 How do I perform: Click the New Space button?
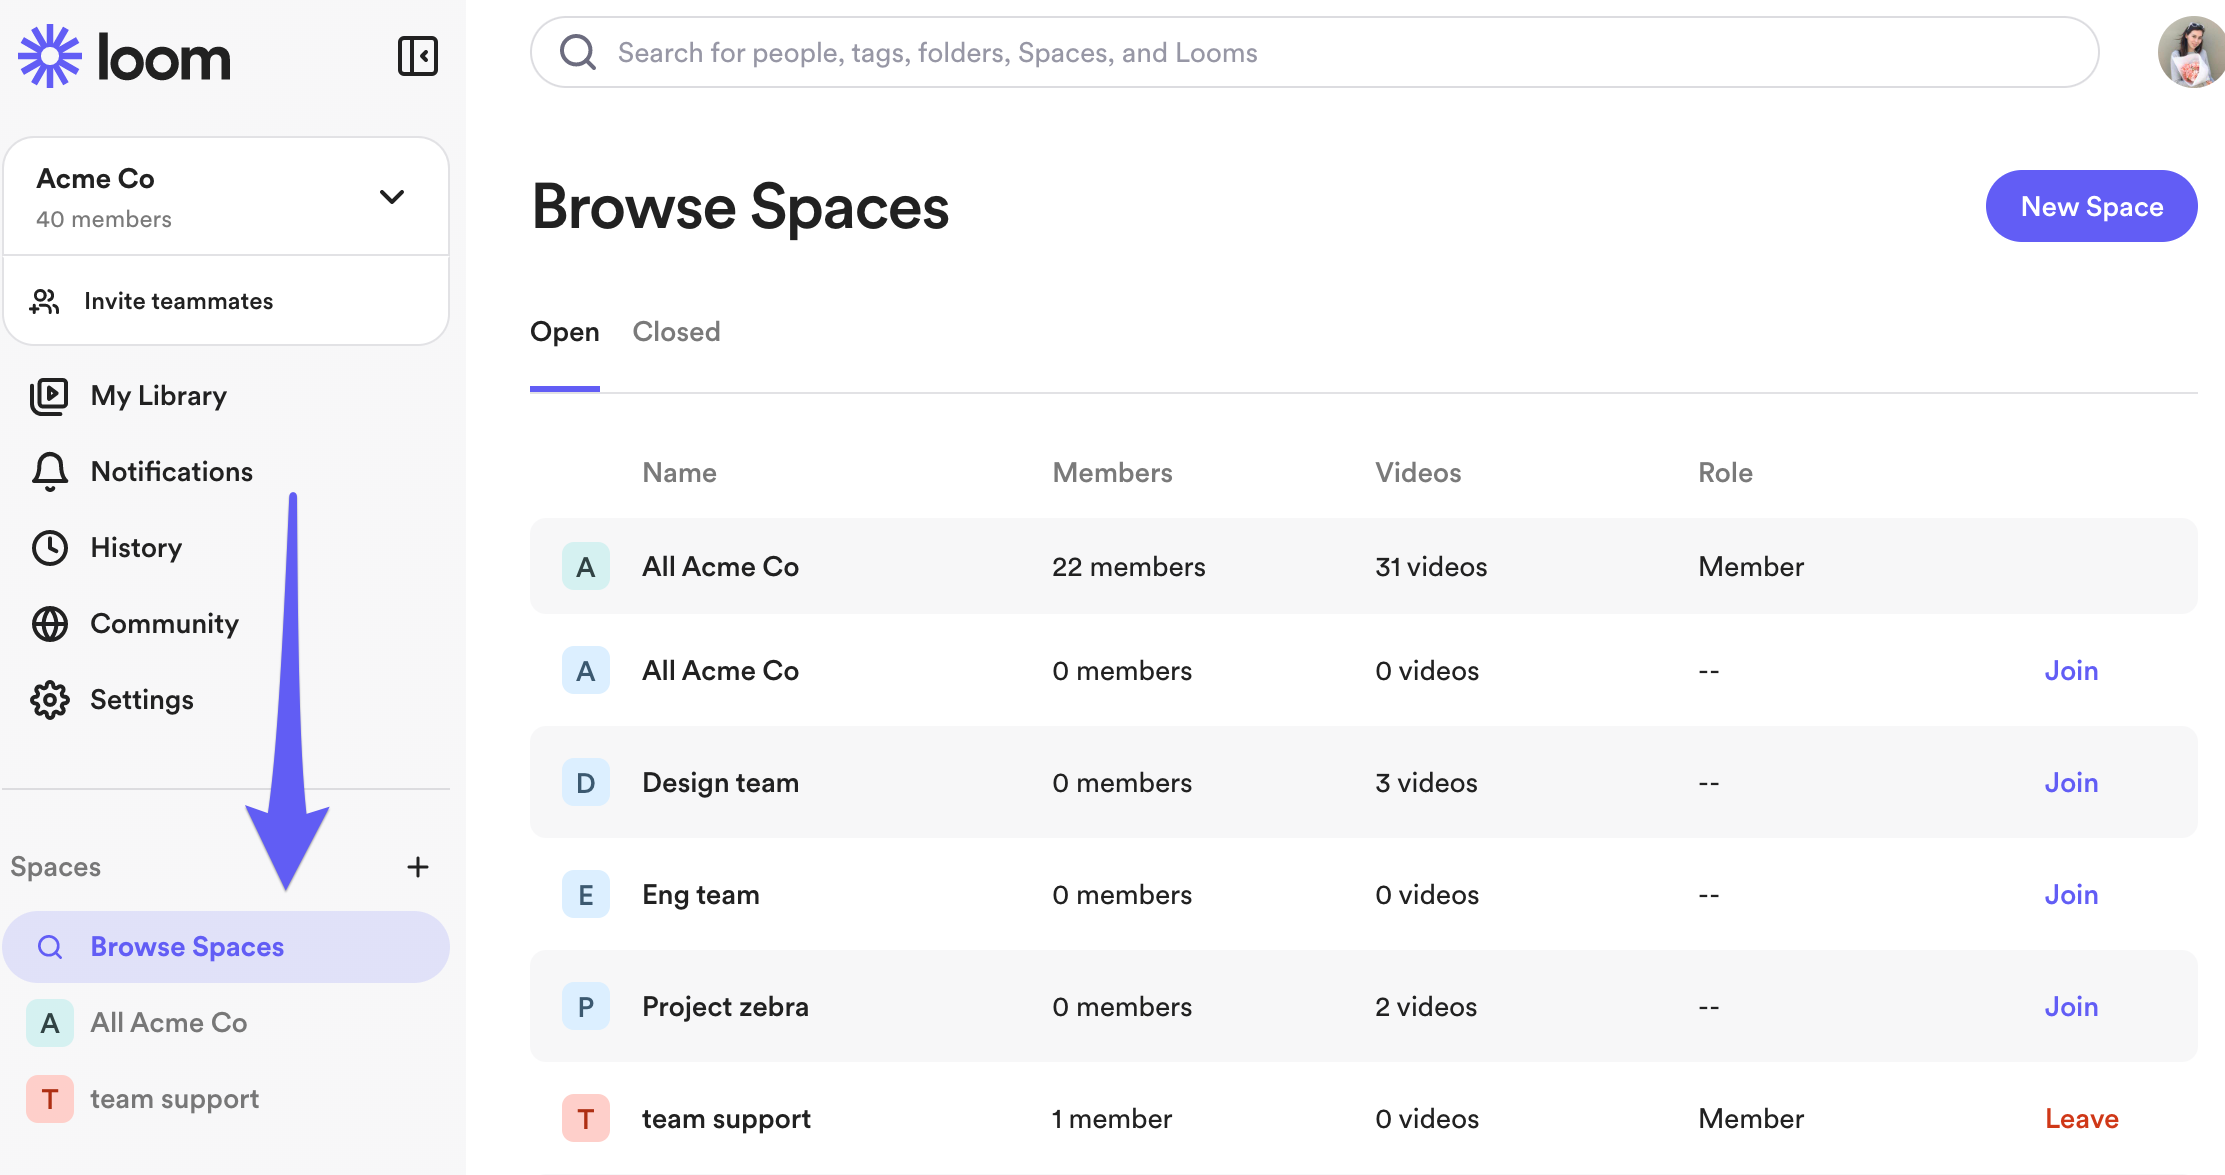point(2091,206)
